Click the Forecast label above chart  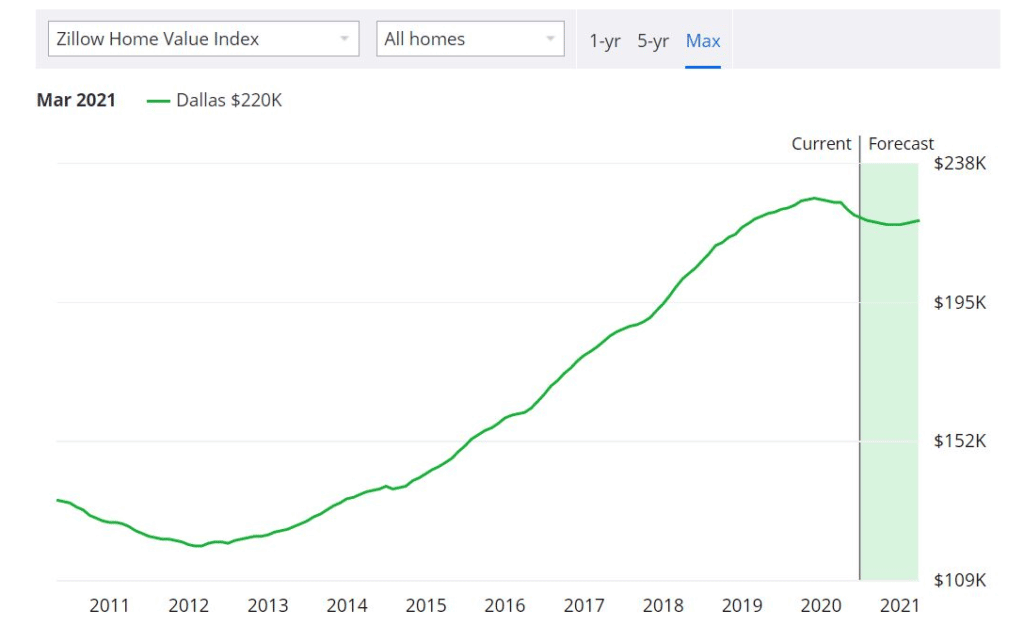pos(901,144)
